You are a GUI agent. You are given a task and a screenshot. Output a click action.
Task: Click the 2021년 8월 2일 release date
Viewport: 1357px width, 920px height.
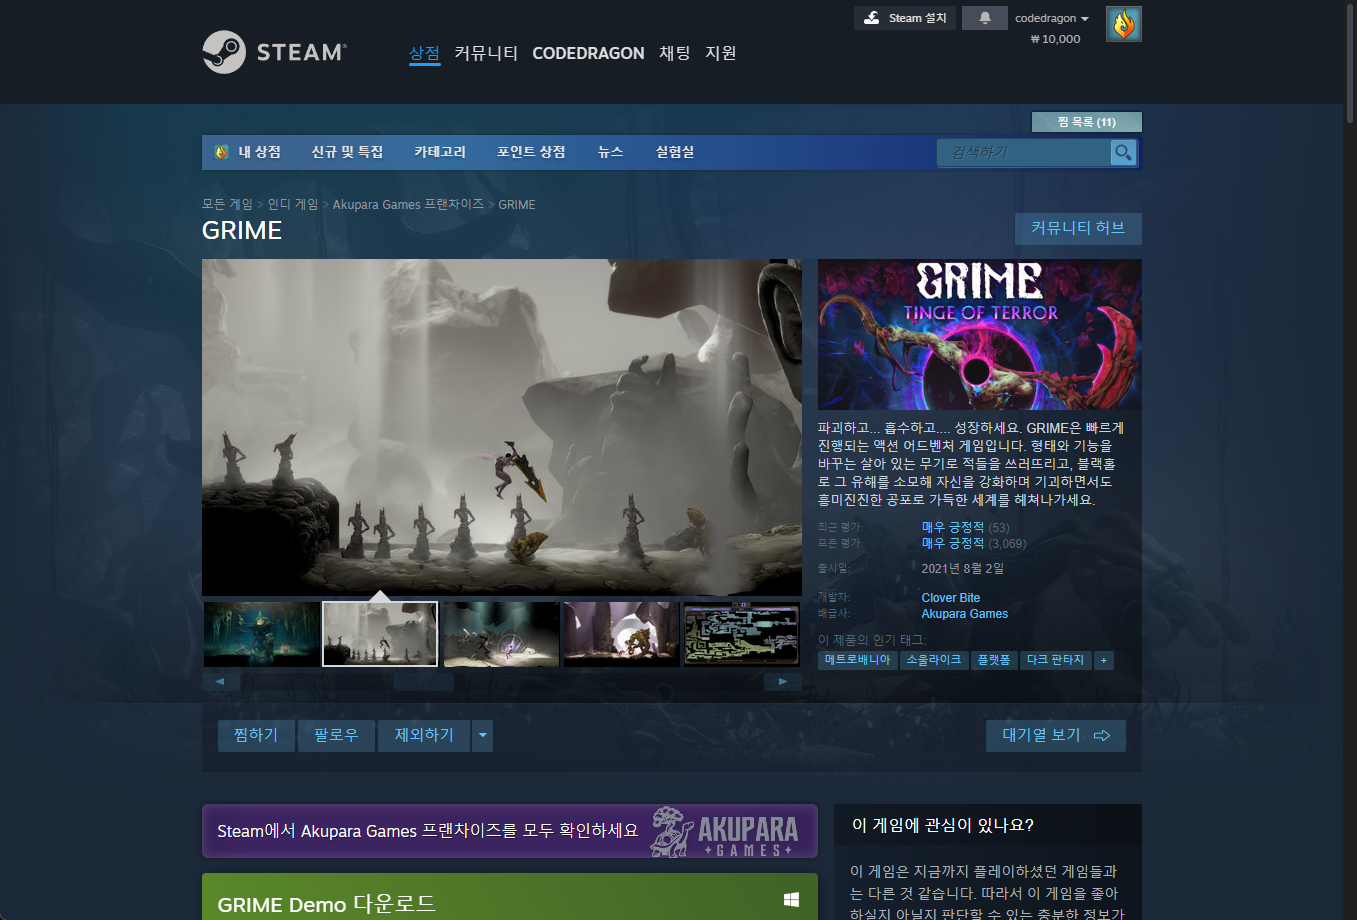963,568
